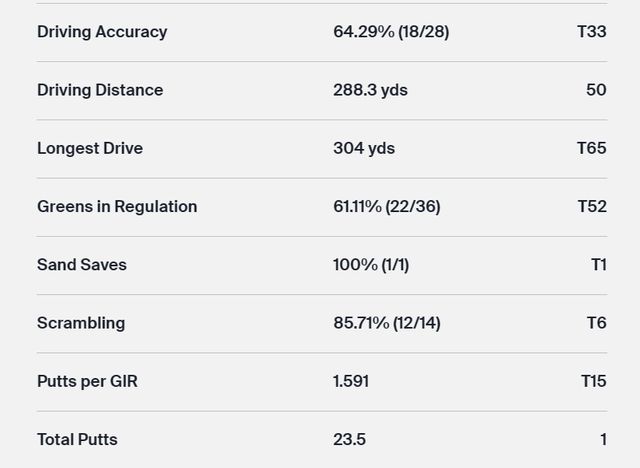Click the T1 rank for Sand Saves
The width and height of the screenshot is (640, 468).
tap(598, 265)
